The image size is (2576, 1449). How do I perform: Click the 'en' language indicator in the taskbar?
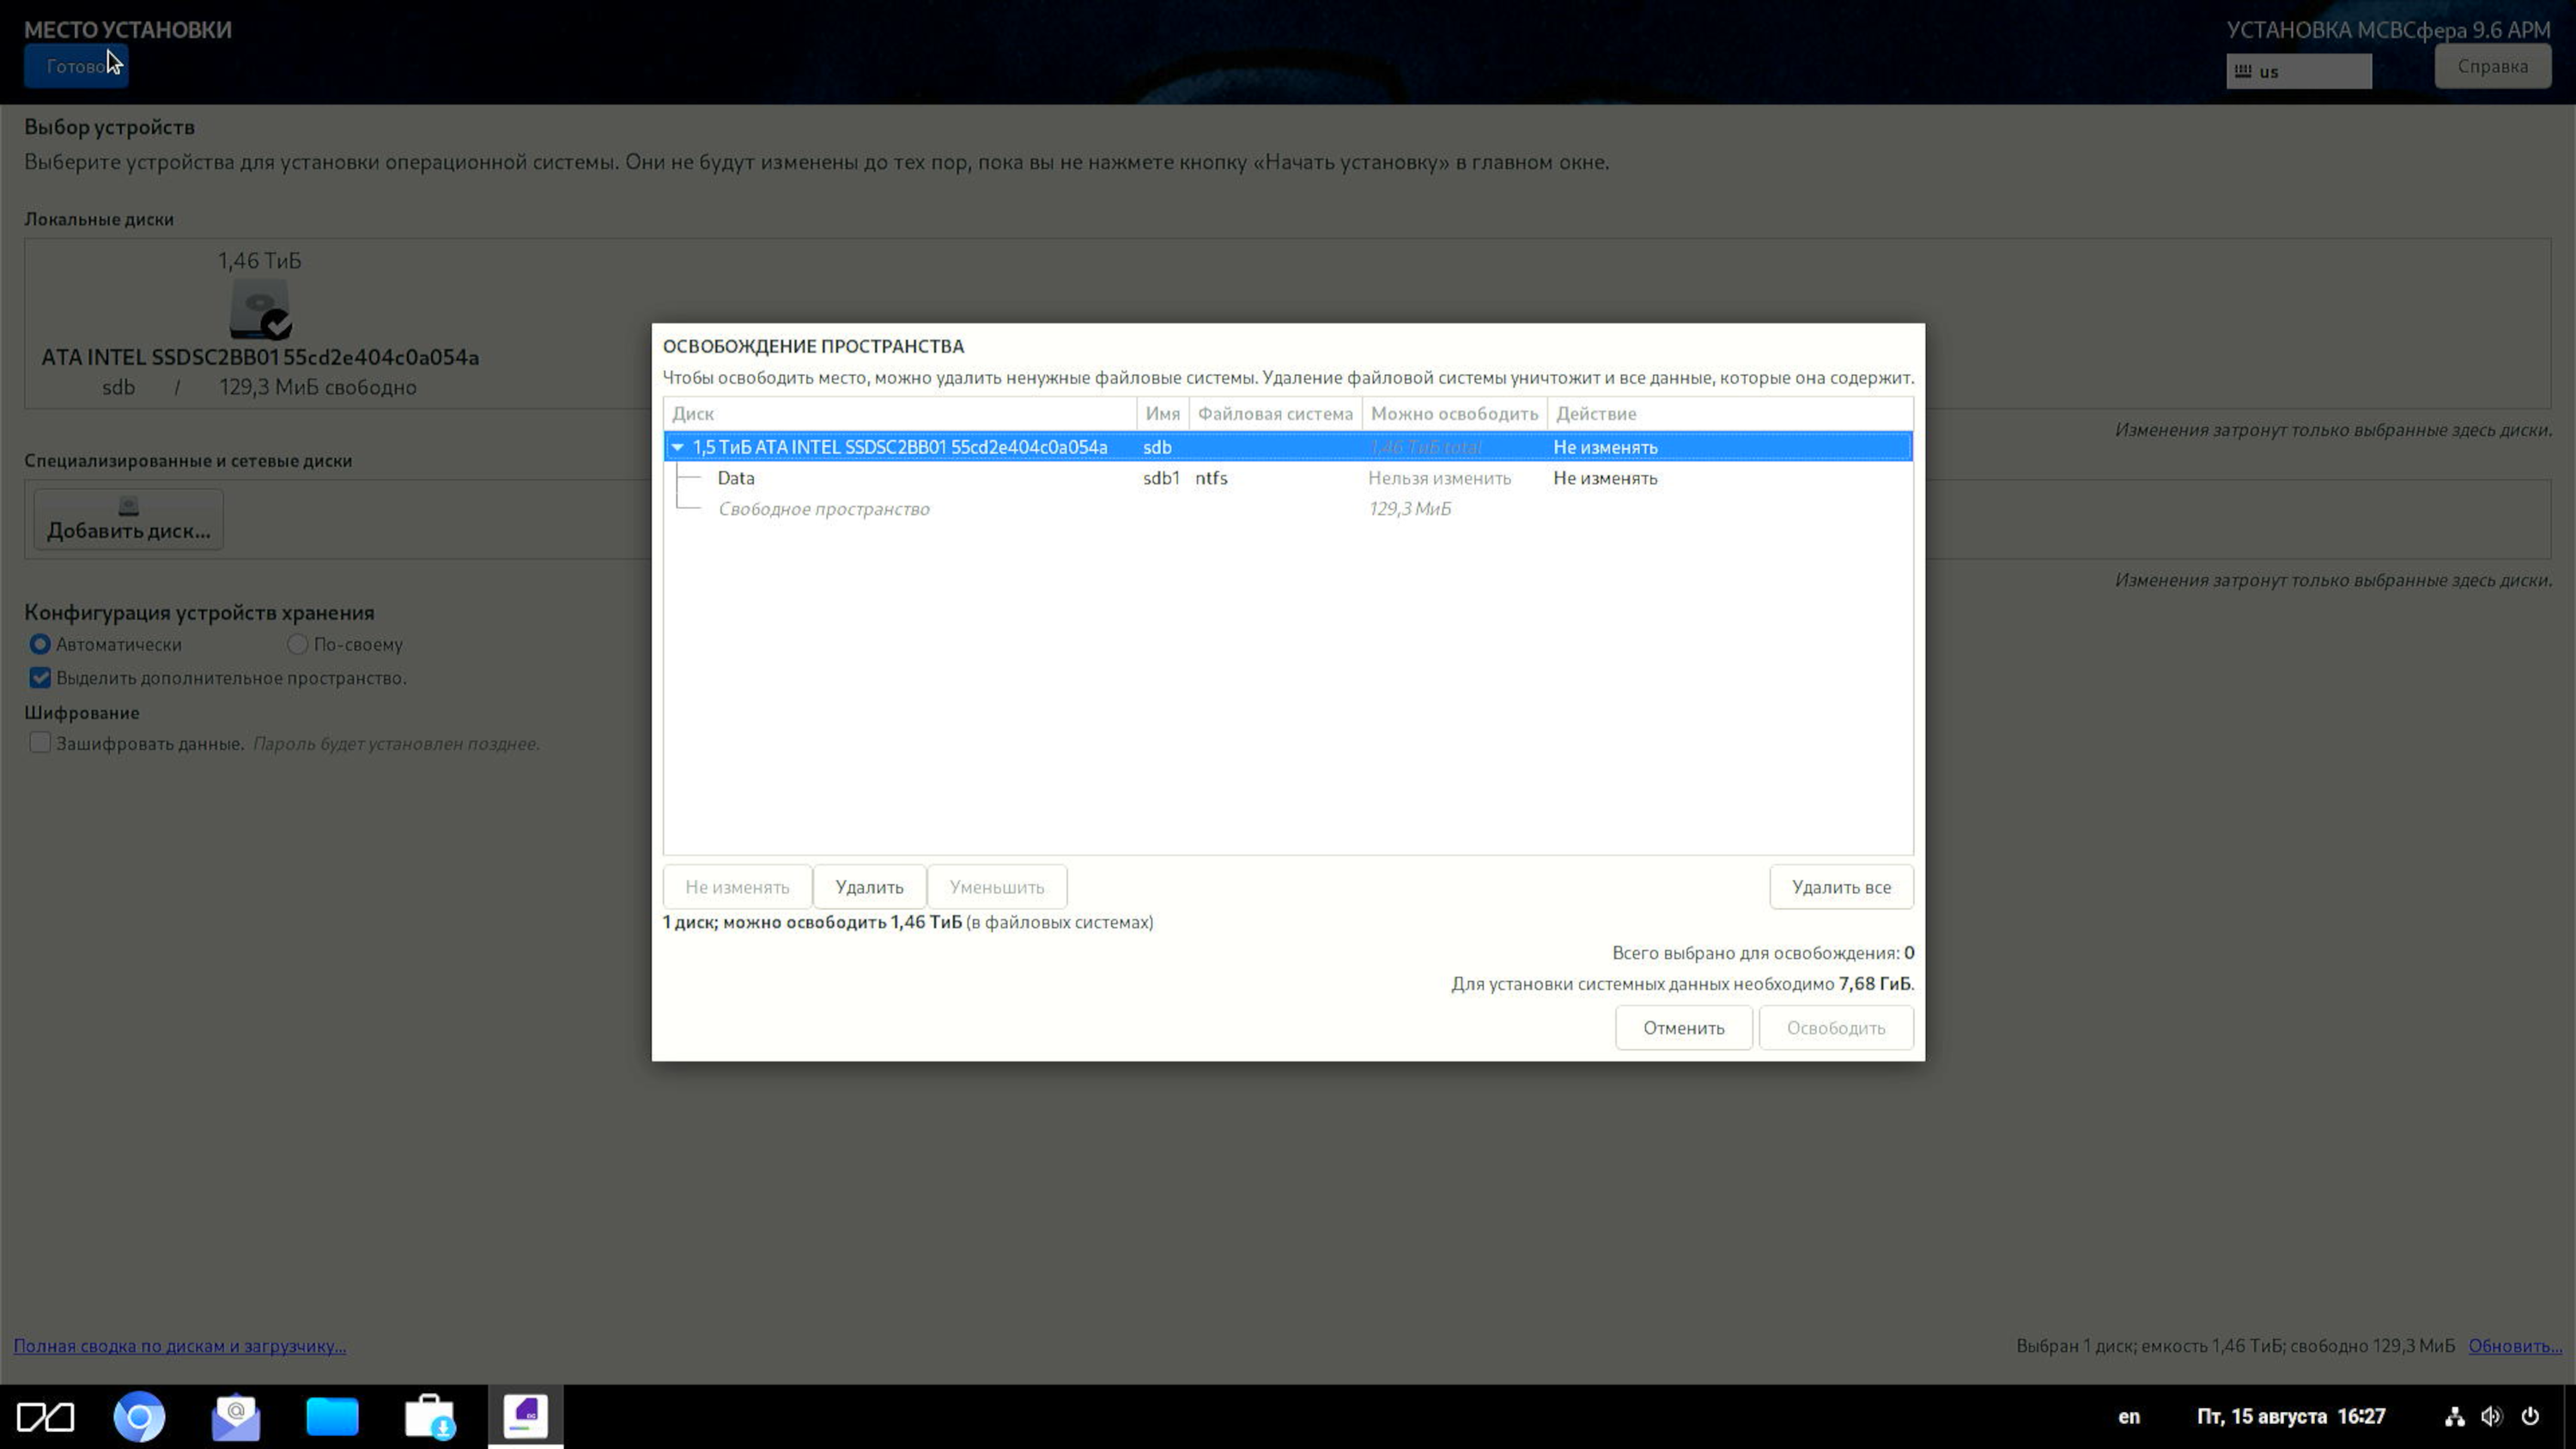click(2129, 1416)
